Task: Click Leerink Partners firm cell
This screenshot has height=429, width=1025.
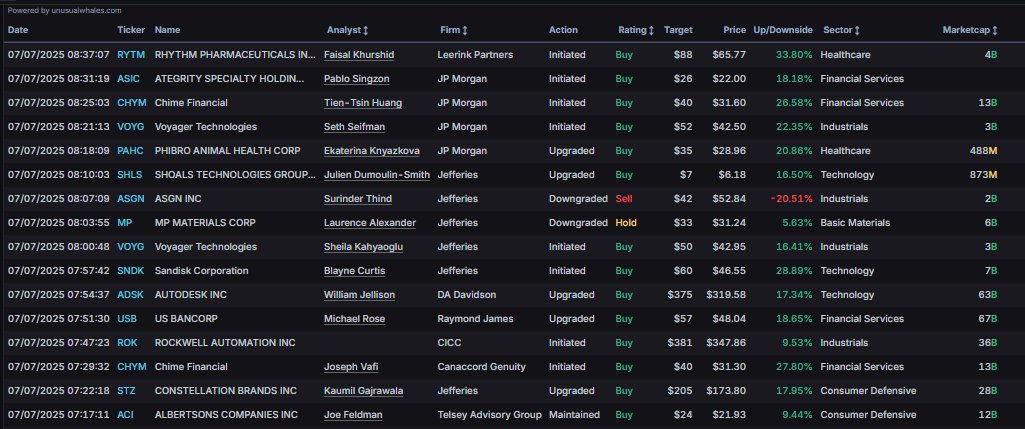Action: (x=475, y=55)
